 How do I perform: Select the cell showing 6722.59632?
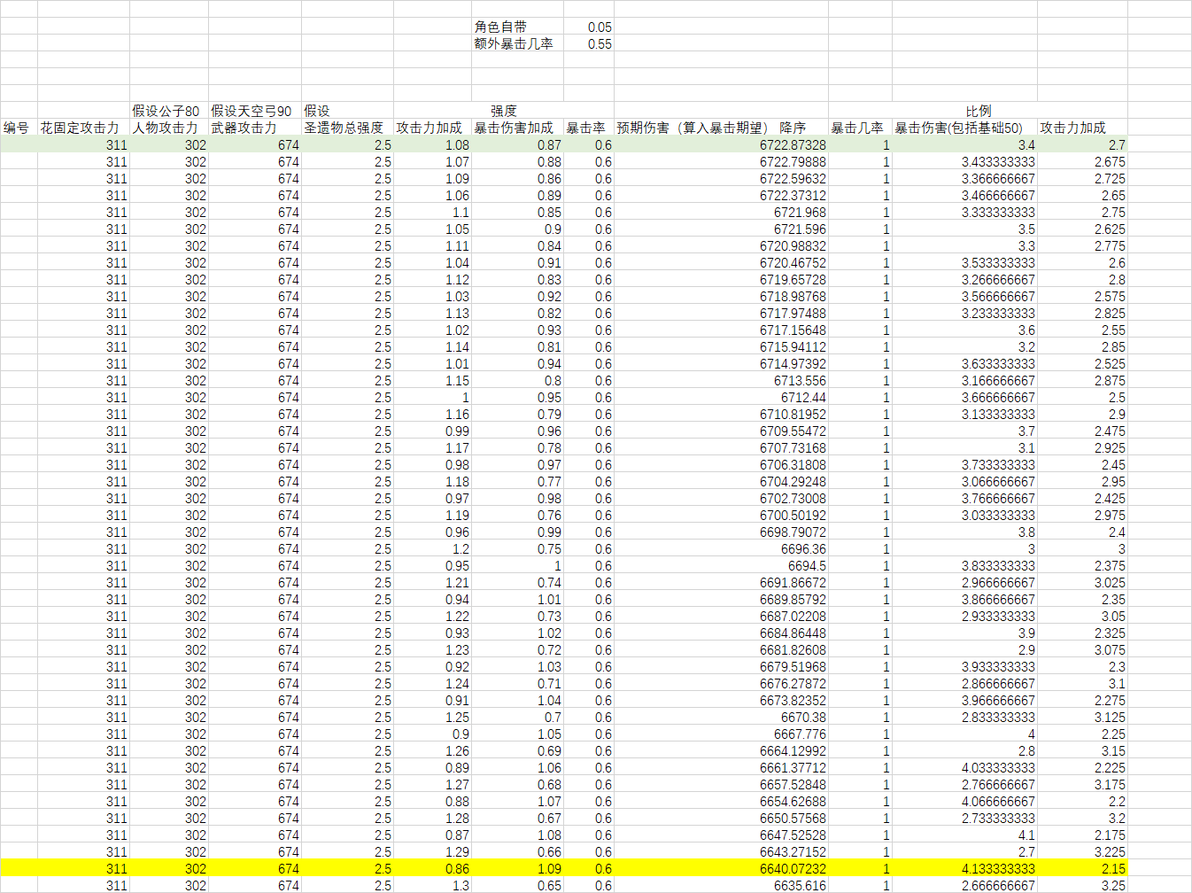721,179
